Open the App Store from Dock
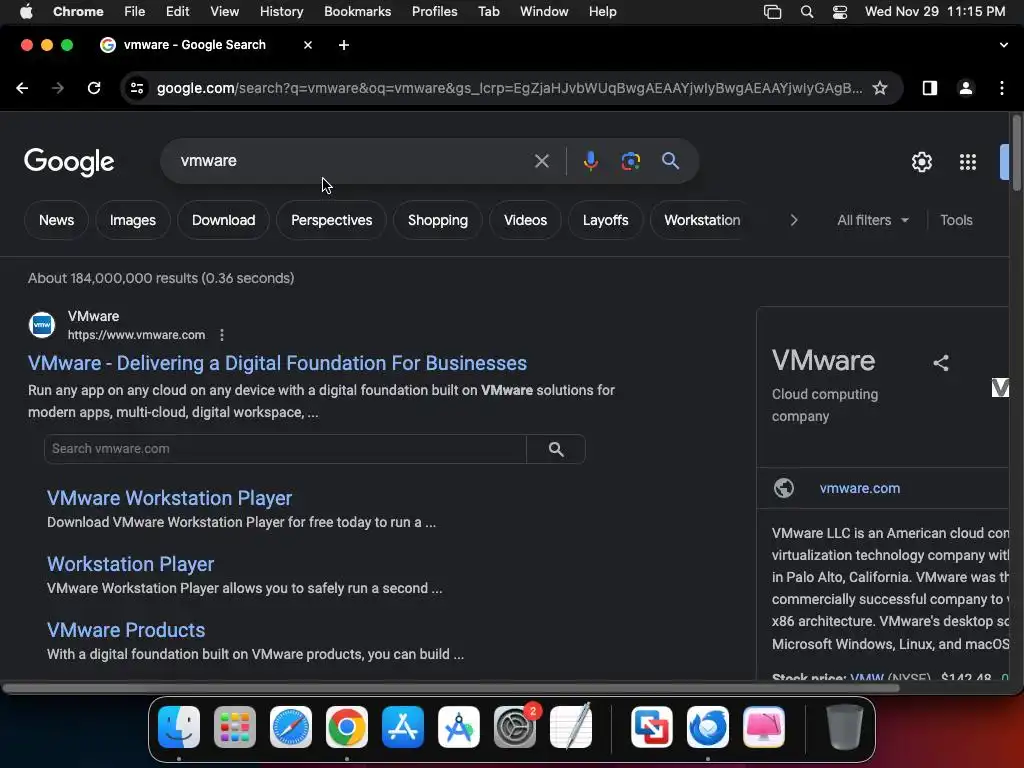Image resolution: width=1024 pixels, height=768 pixels. [x=403, y=727]
